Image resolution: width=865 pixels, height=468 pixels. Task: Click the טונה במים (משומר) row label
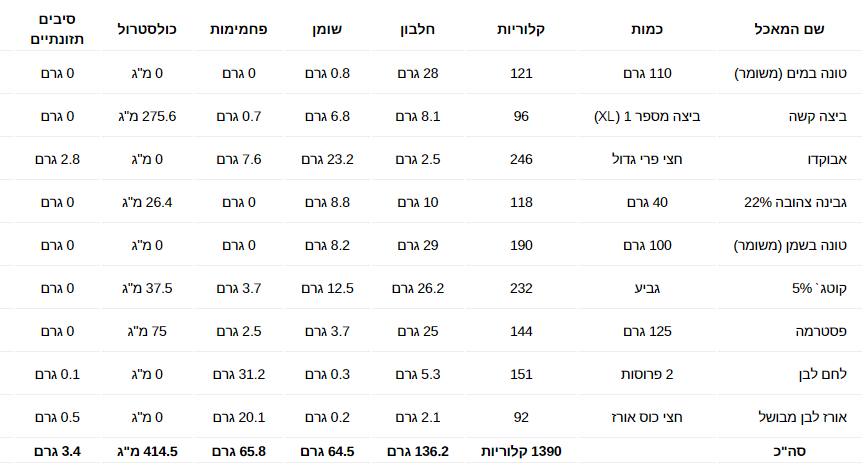click(791, 73)
